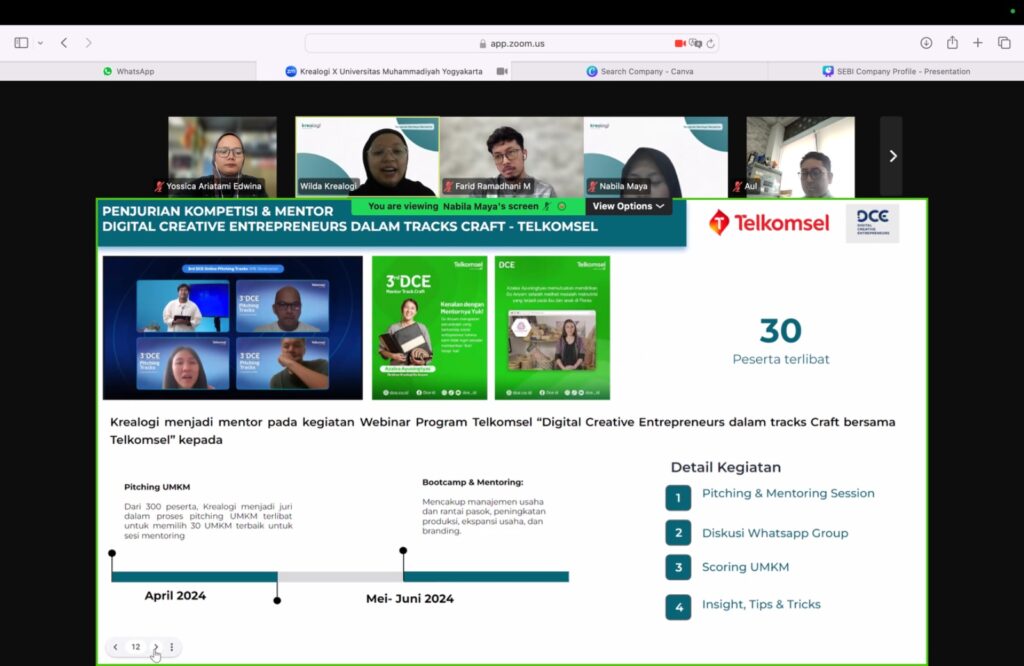Click the number 2 badge in Detail Kegiatan
This screenshot has height=666, width=1024.
[x=678, y=532]
